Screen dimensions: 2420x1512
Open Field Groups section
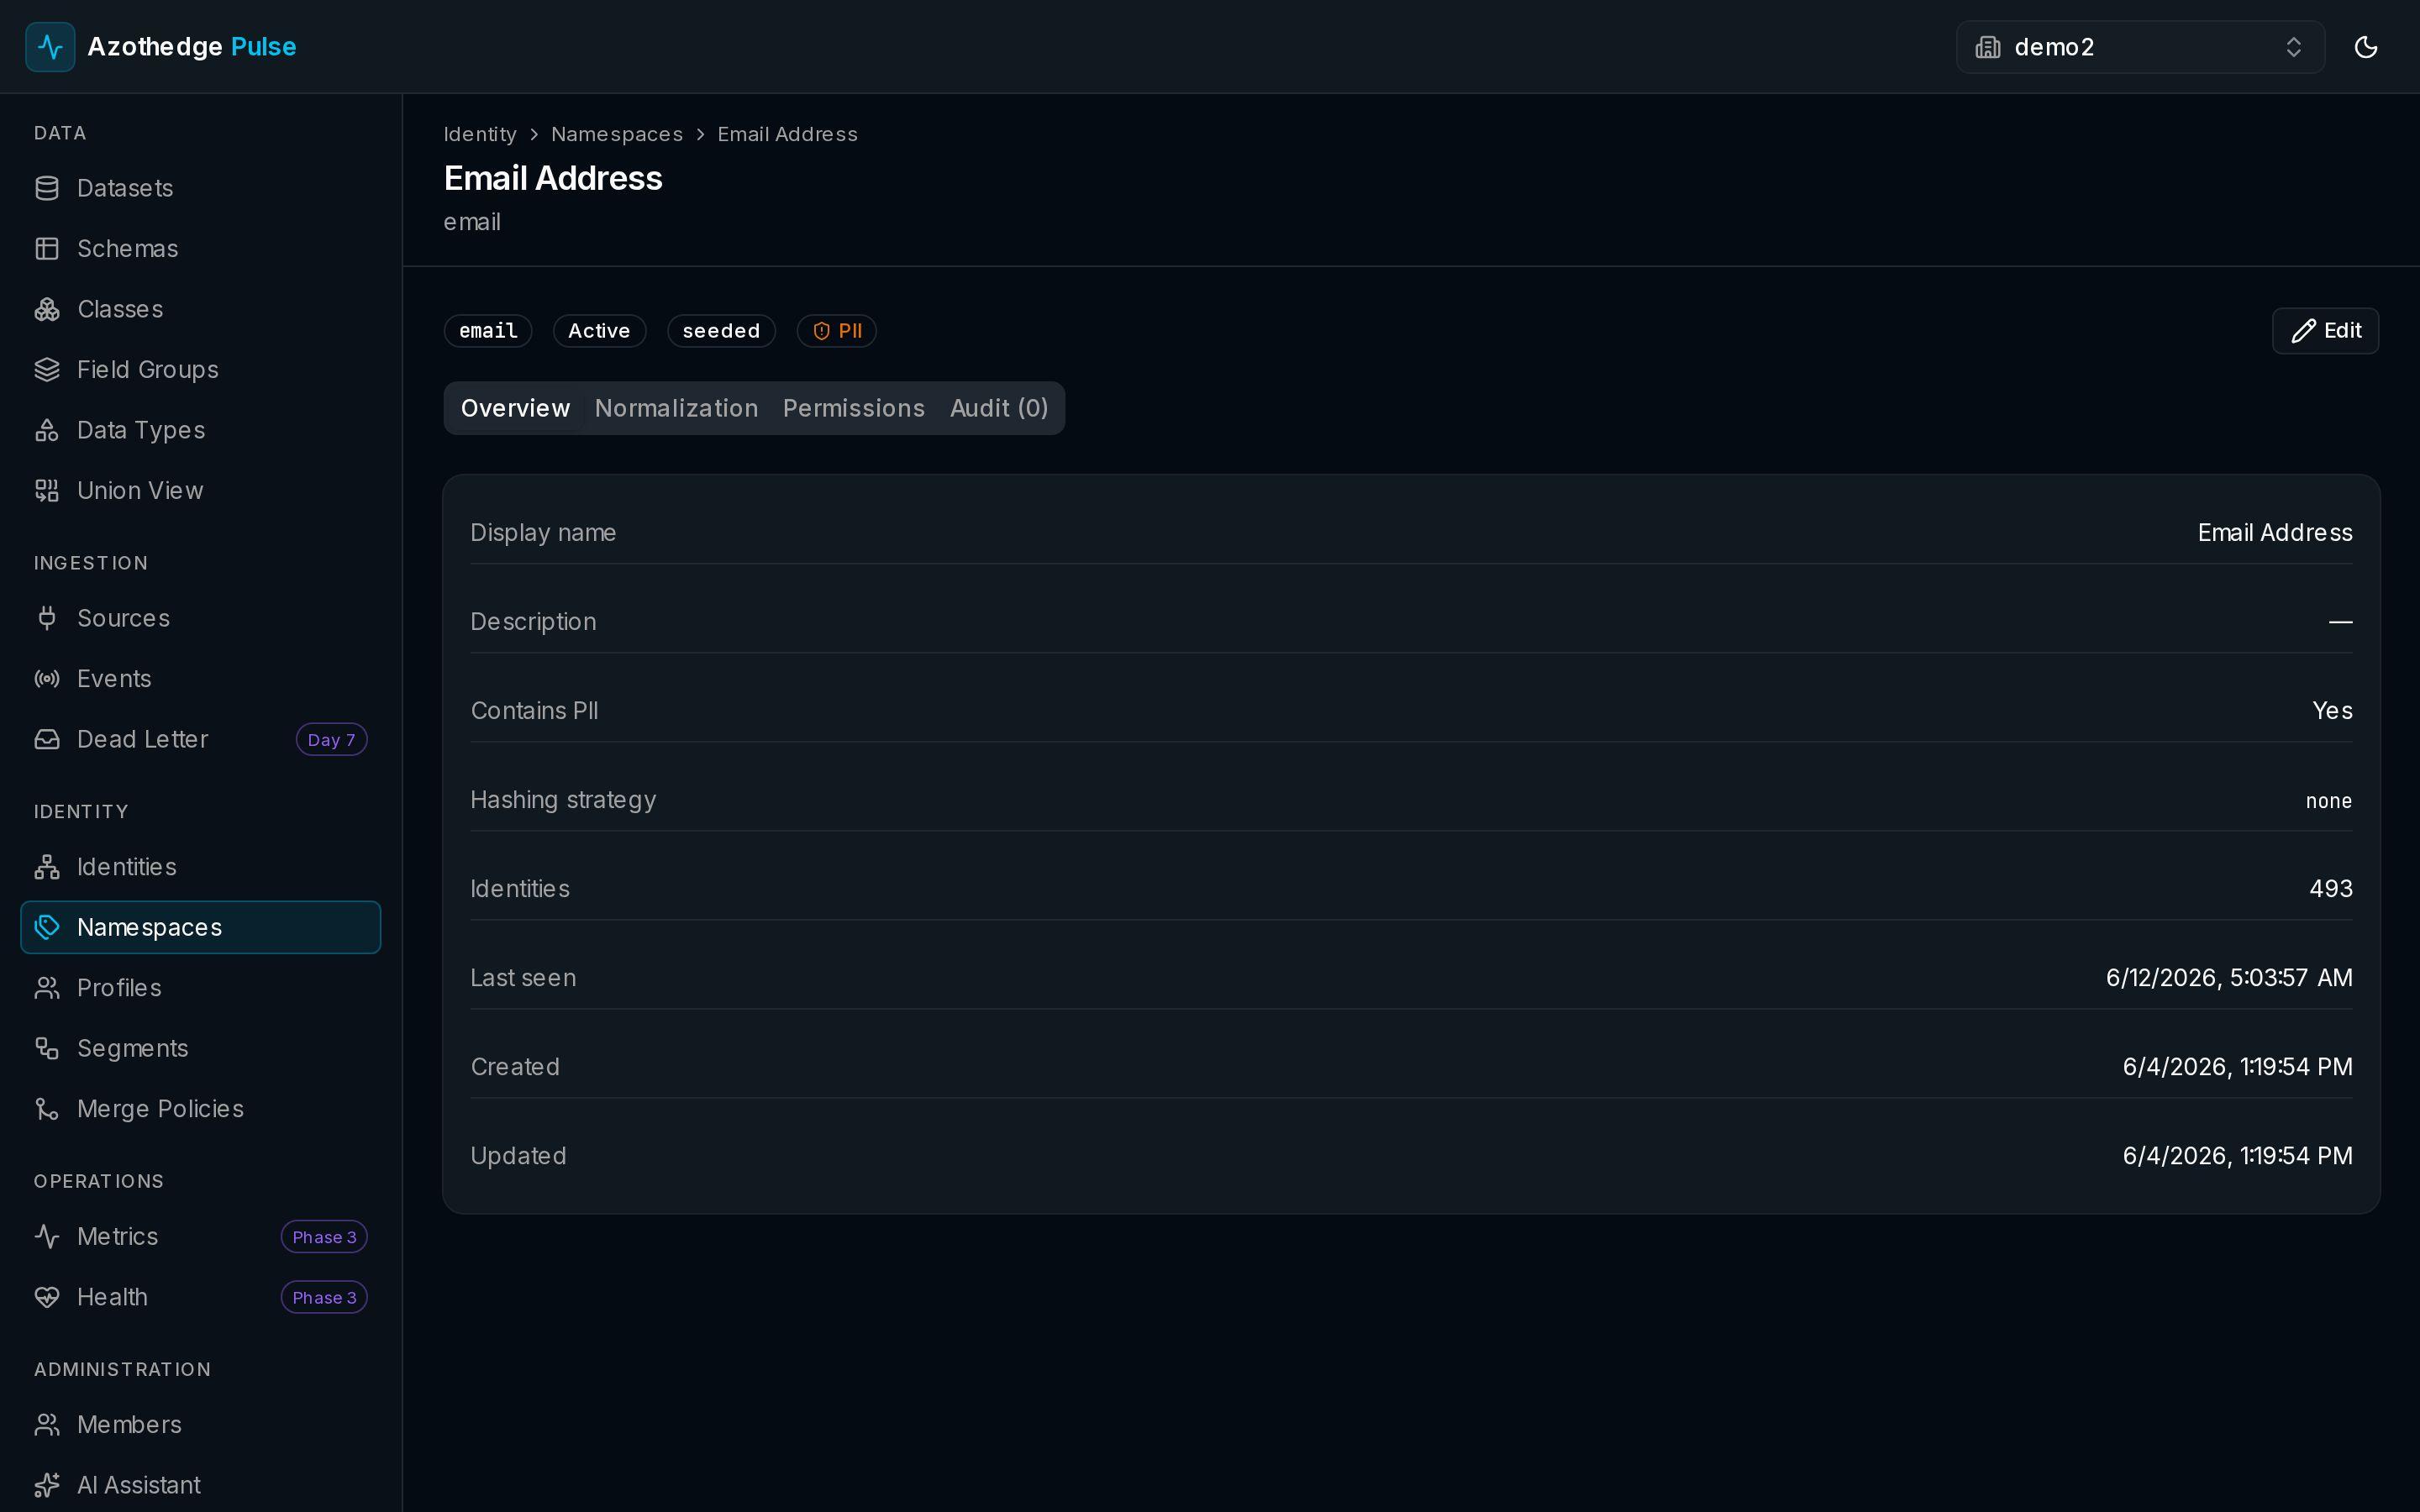pyautogui.click(x=200, y=370)
